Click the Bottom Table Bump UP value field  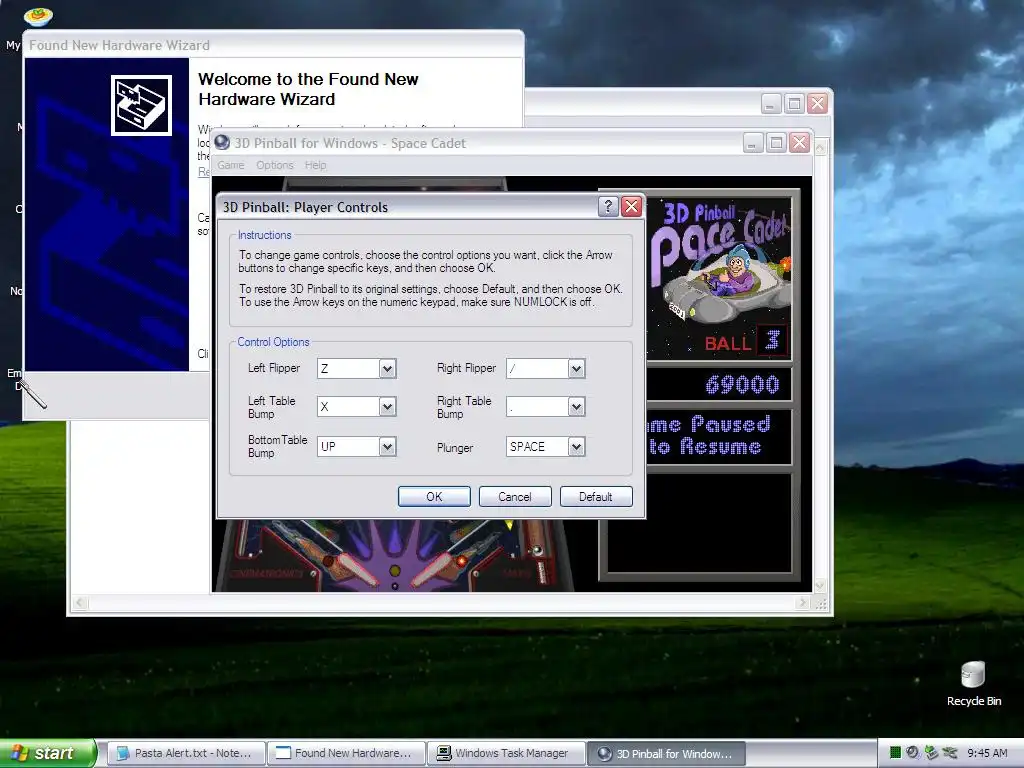(x=348, y=447)
